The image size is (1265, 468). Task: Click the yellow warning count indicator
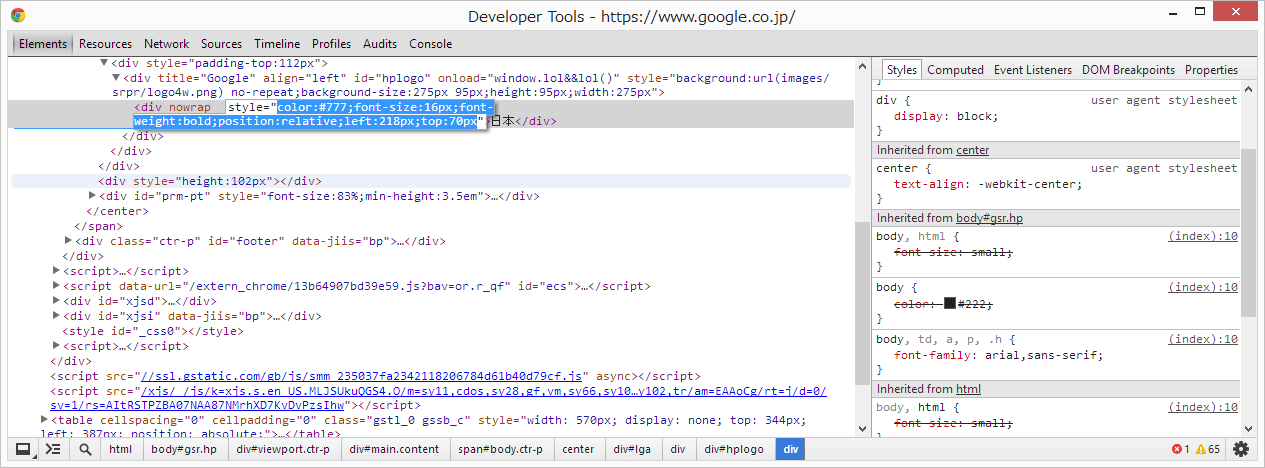tap(1207, 449)
